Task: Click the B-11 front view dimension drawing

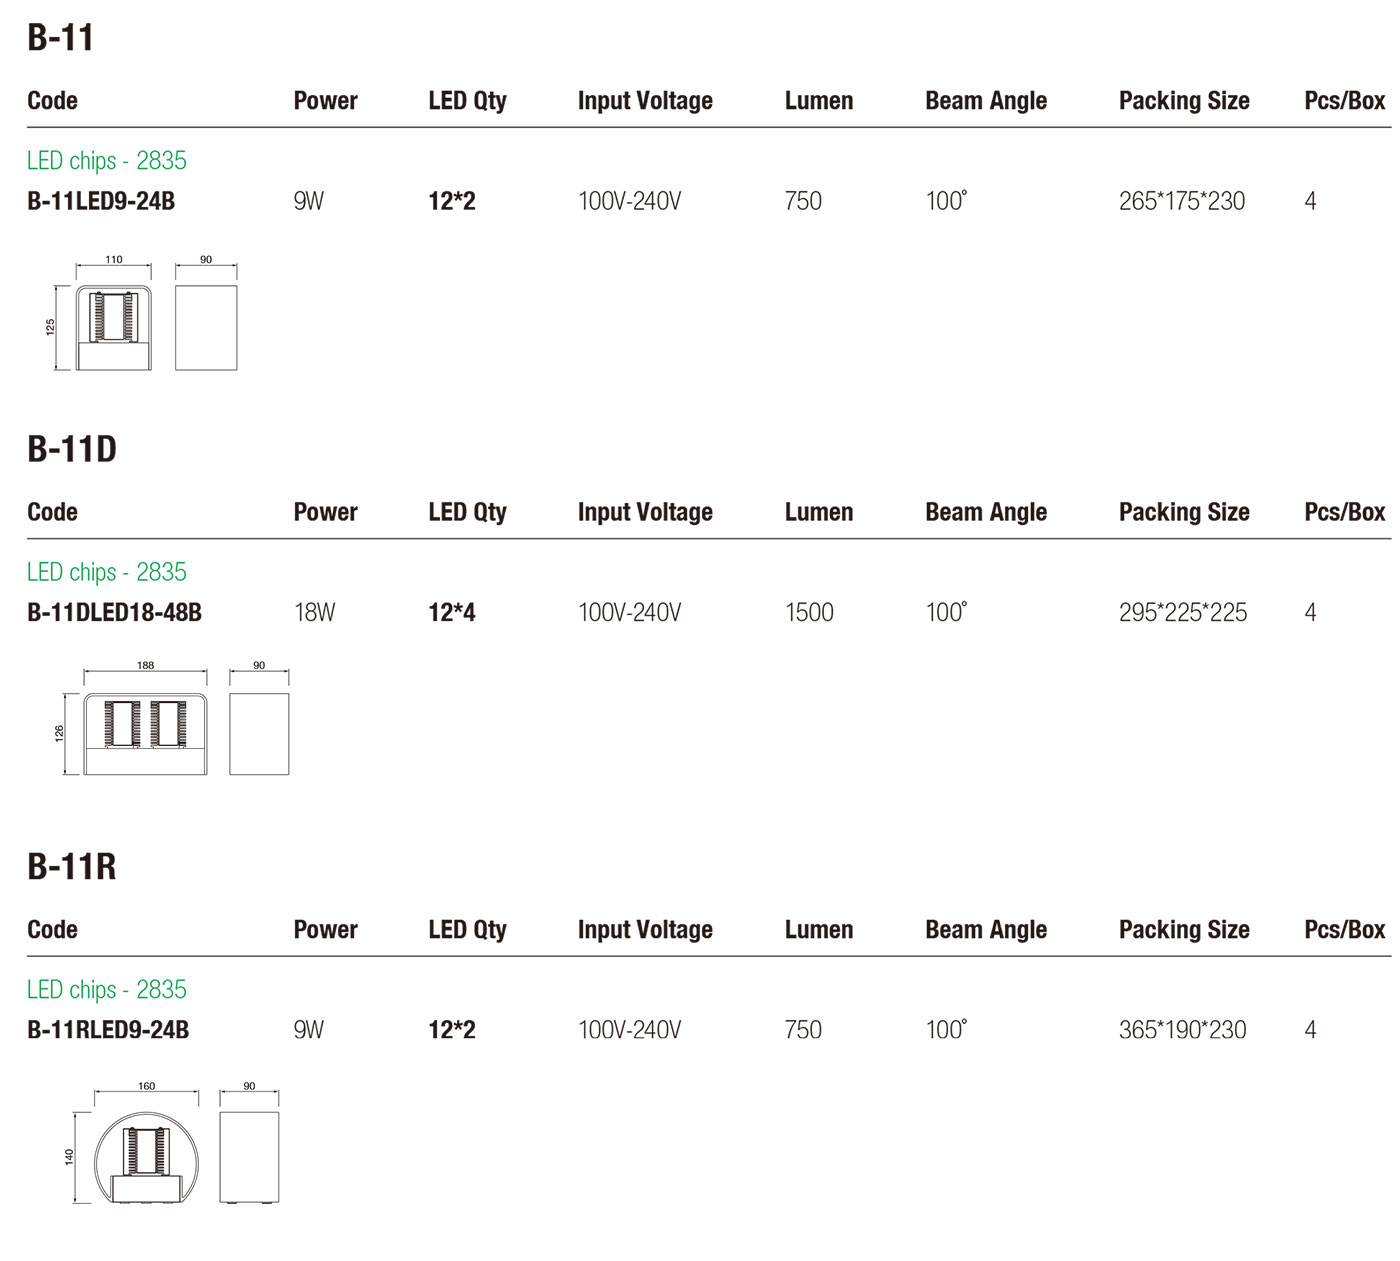Action: coord(98,315)
